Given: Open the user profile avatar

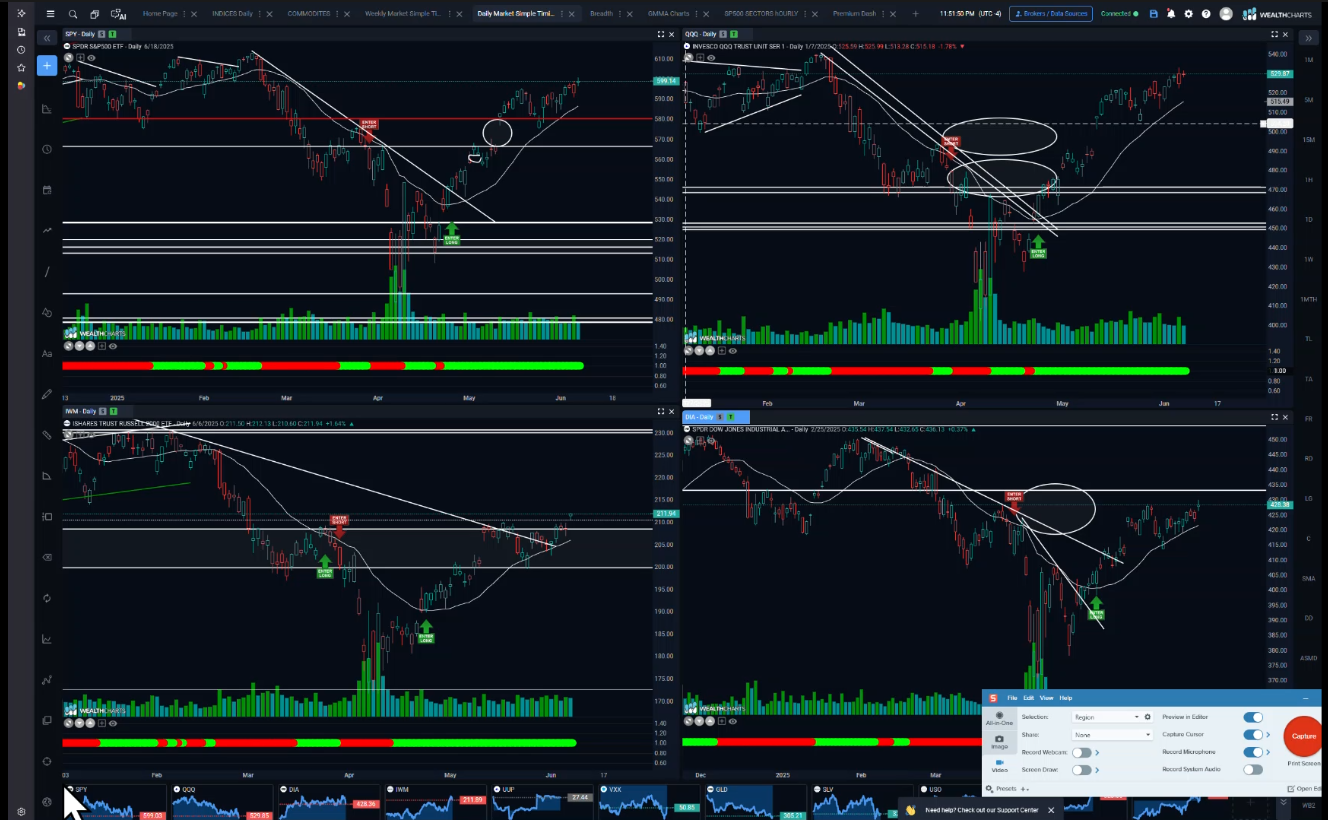Looking at the screenshot, I should tap(1226, 14).
